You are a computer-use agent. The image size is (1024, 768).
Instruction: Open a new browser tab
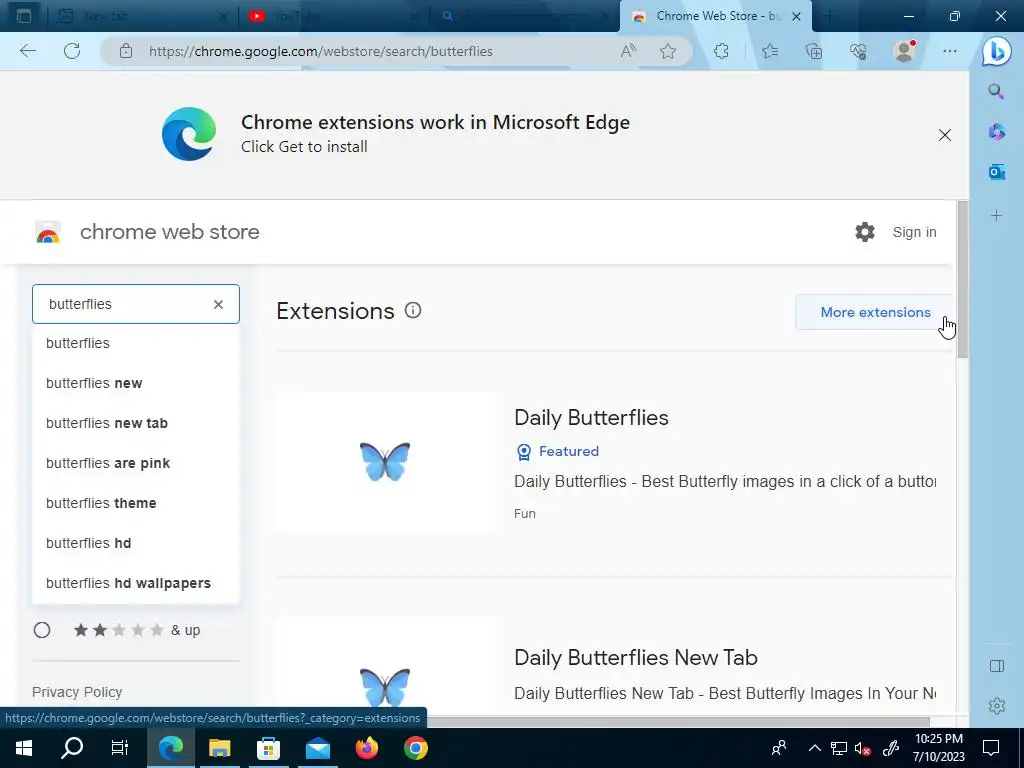click(829, 16)
